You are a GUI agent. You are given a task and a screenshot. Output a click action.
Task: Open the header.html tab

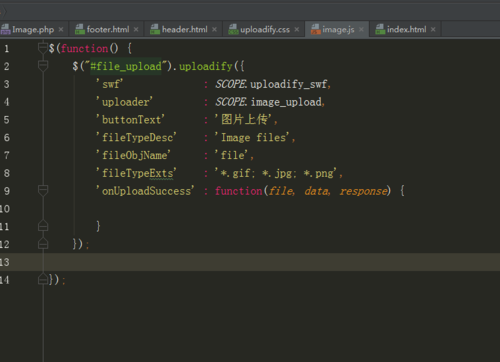coord(184,29)
